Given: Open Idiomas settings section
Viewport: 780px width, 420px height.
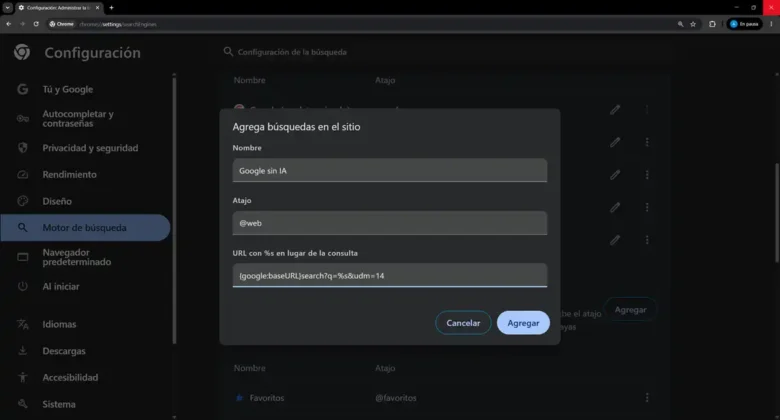Looking at the screenshot, I should tap(59, 324).
